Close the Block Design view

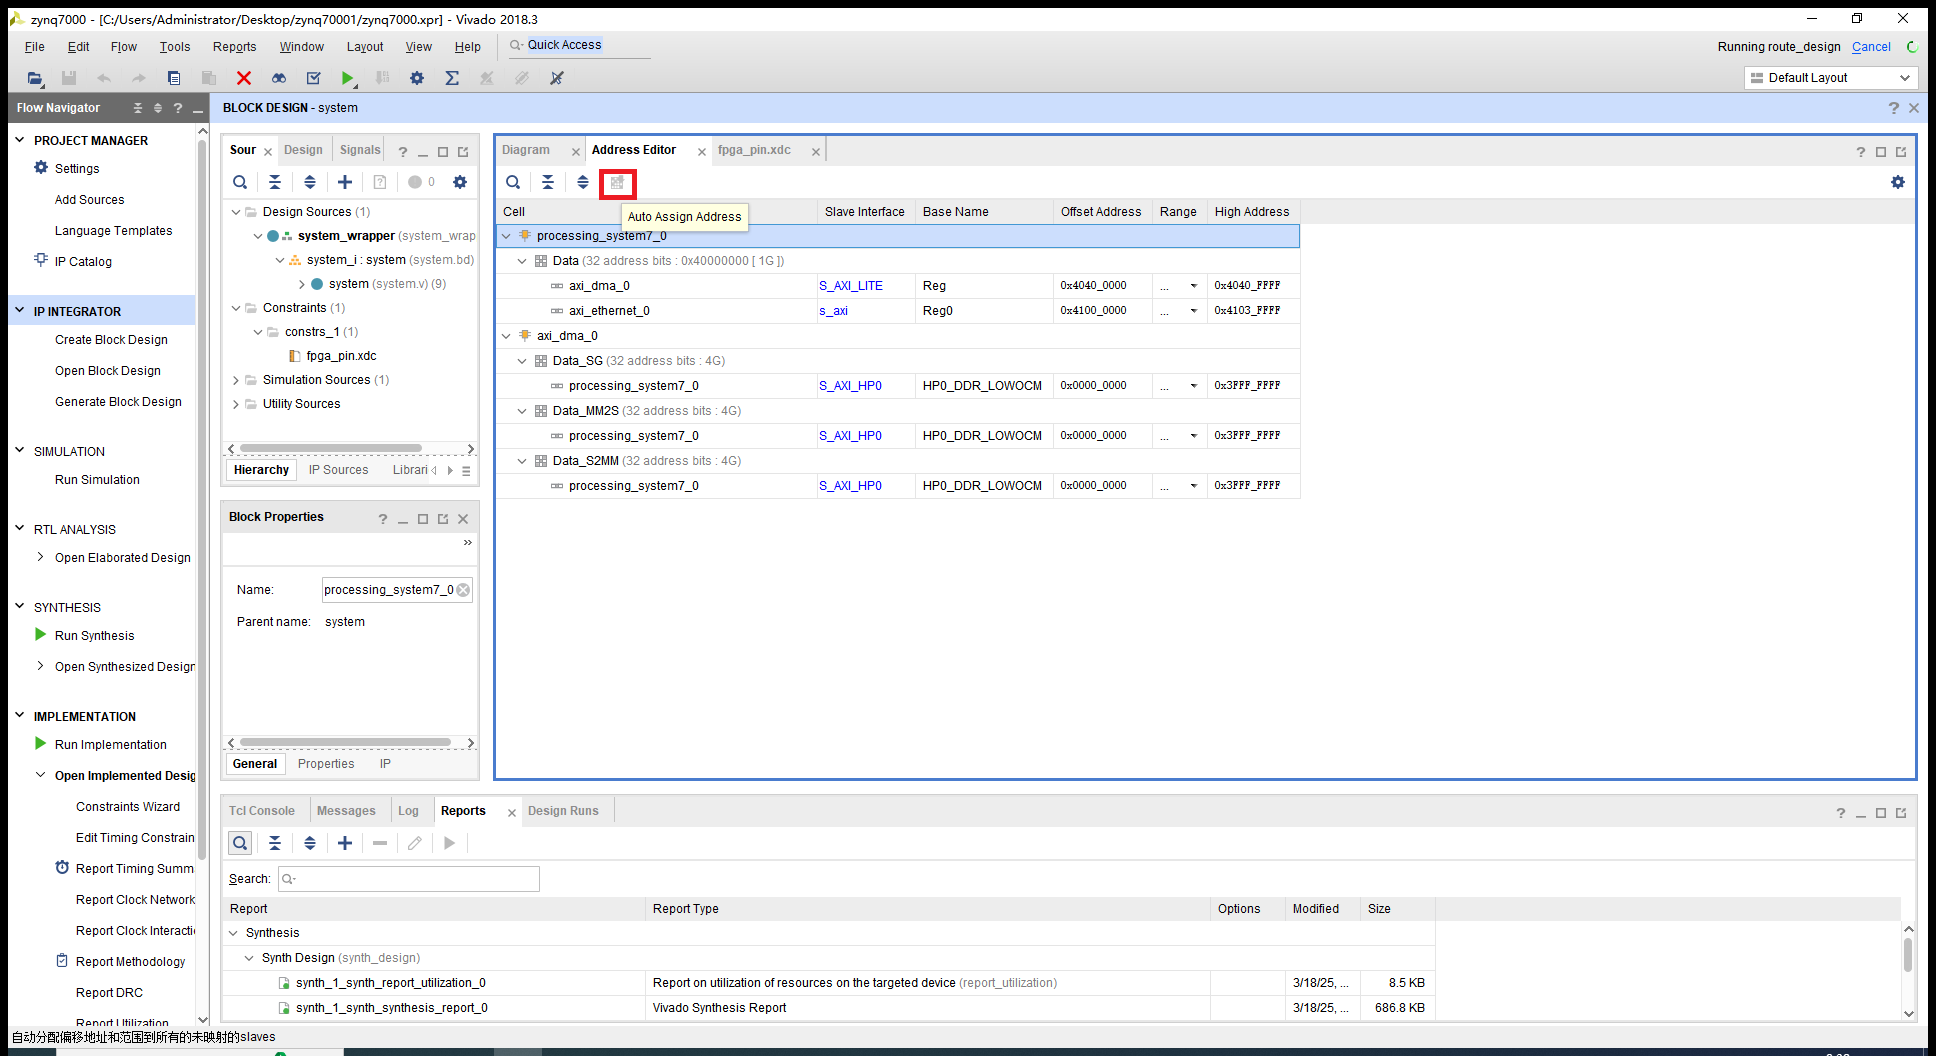[x=1914, y=108]
